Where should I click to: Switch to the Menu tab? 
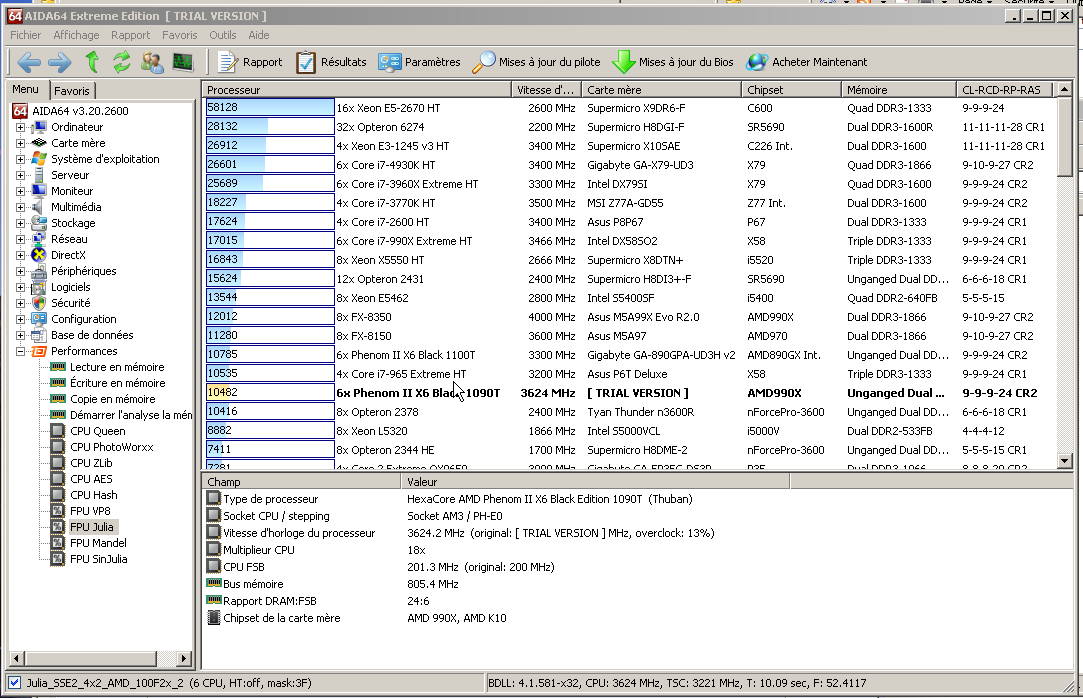[x=26, y=89]
